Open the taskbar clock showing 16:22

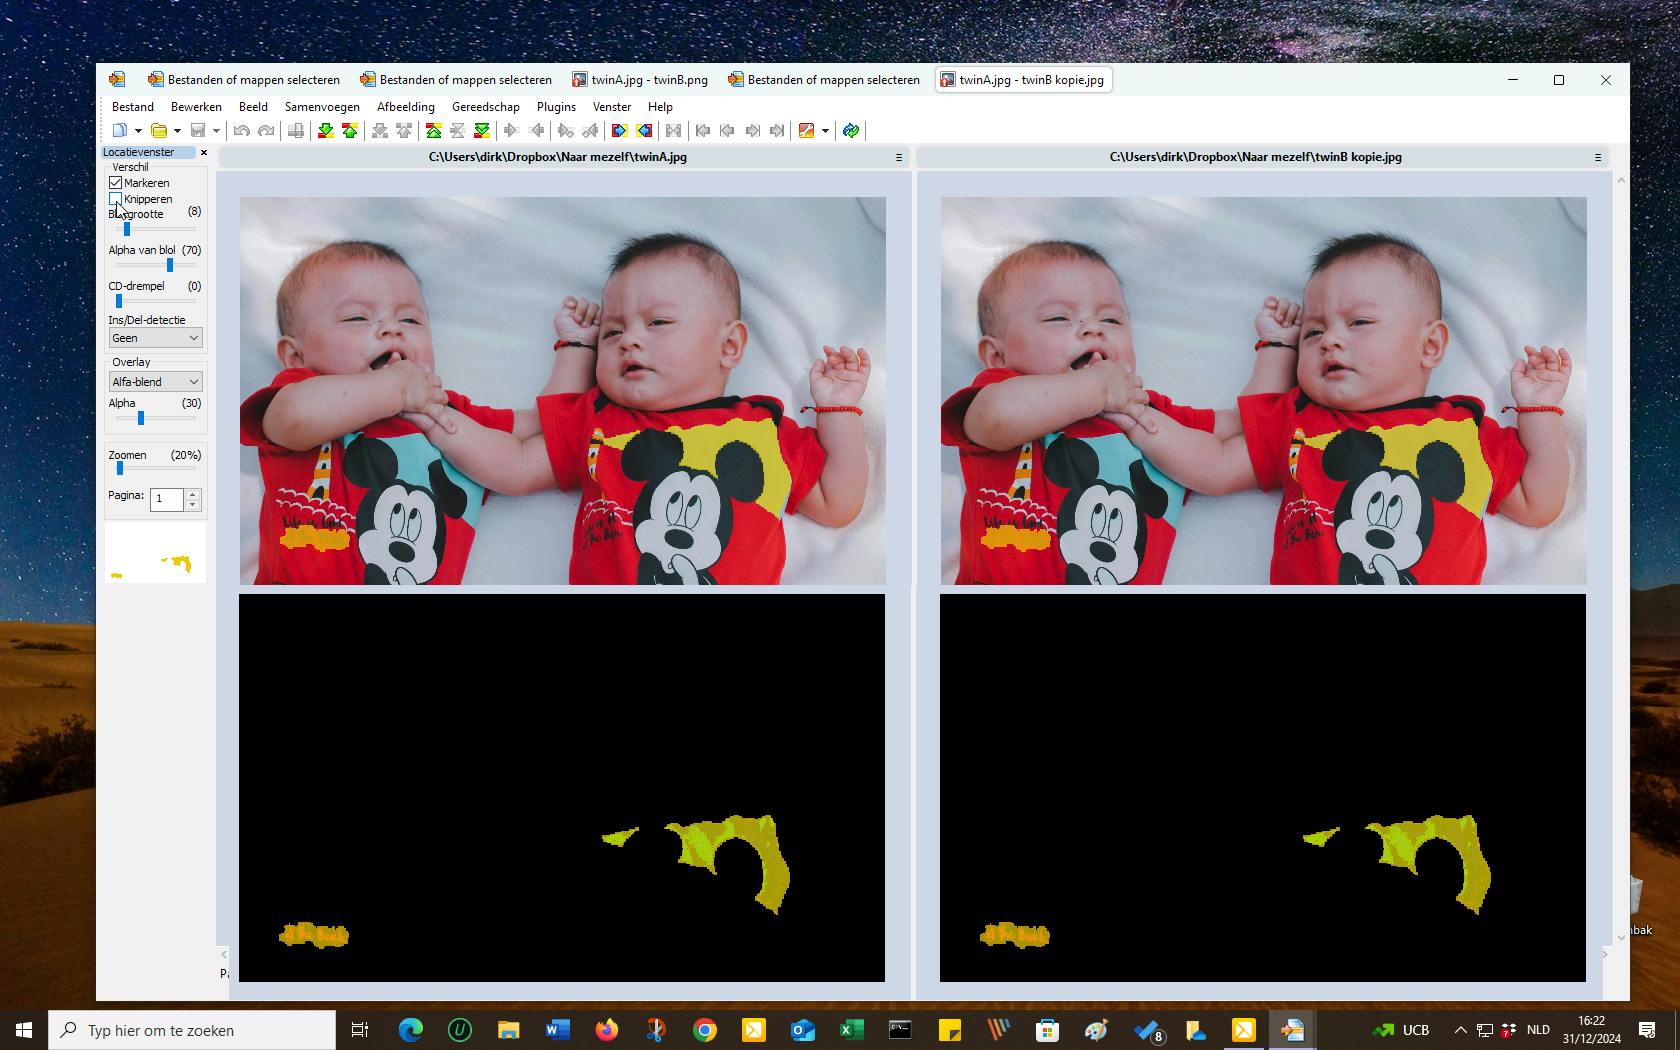pos(1591,1030)
